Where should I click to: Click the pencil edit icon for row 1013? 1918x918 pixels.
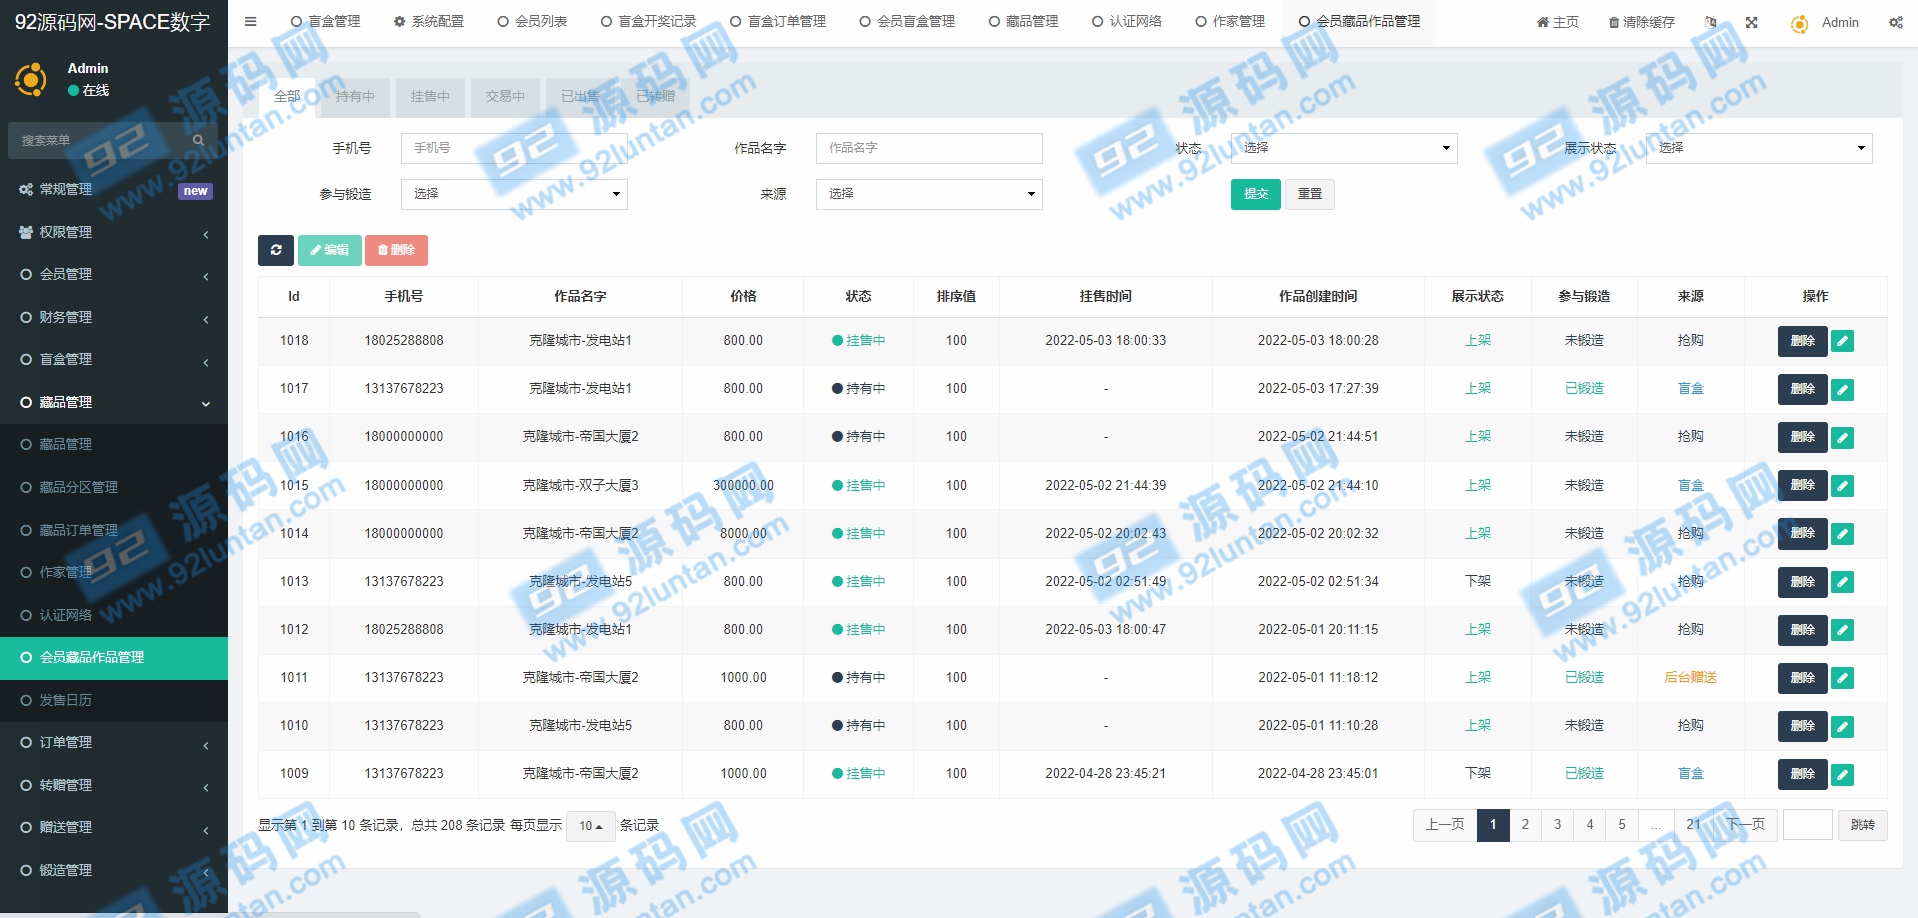pos(1842,581)
